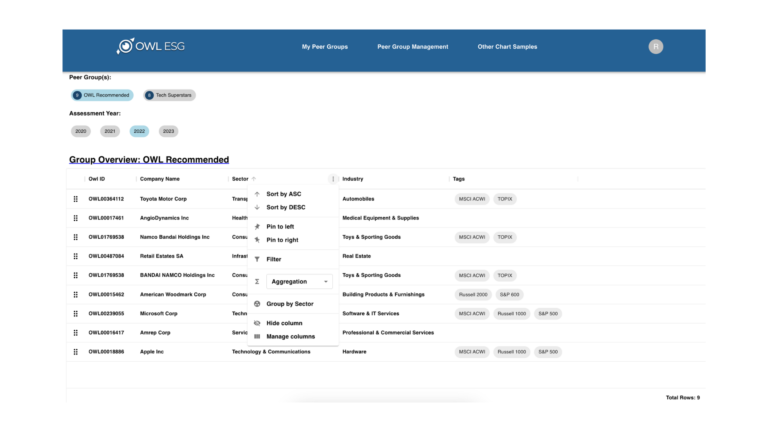Click Medical Equipment & Supplies industry cell

tap(381, 218)
